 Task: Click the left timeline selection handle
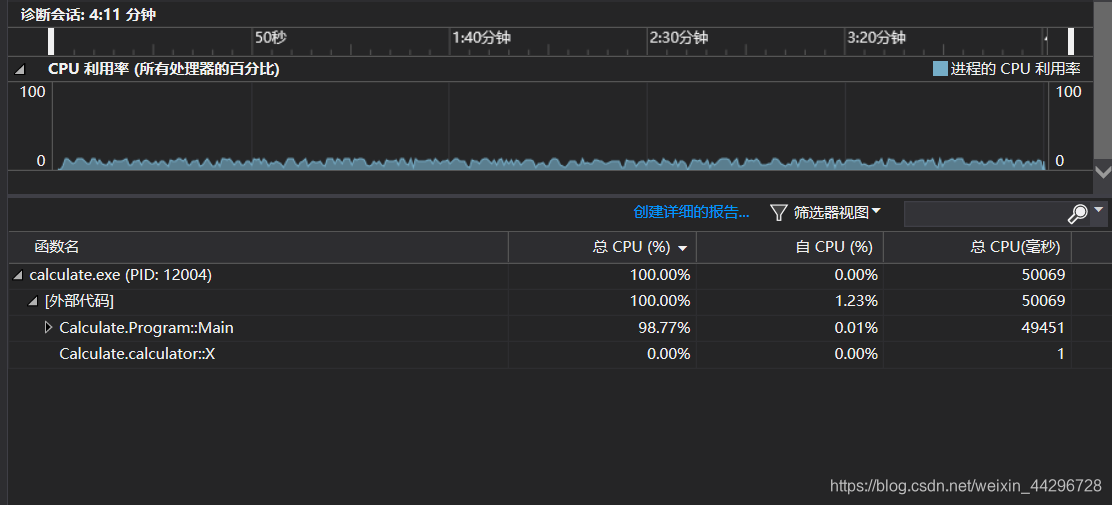pos(51,41)
